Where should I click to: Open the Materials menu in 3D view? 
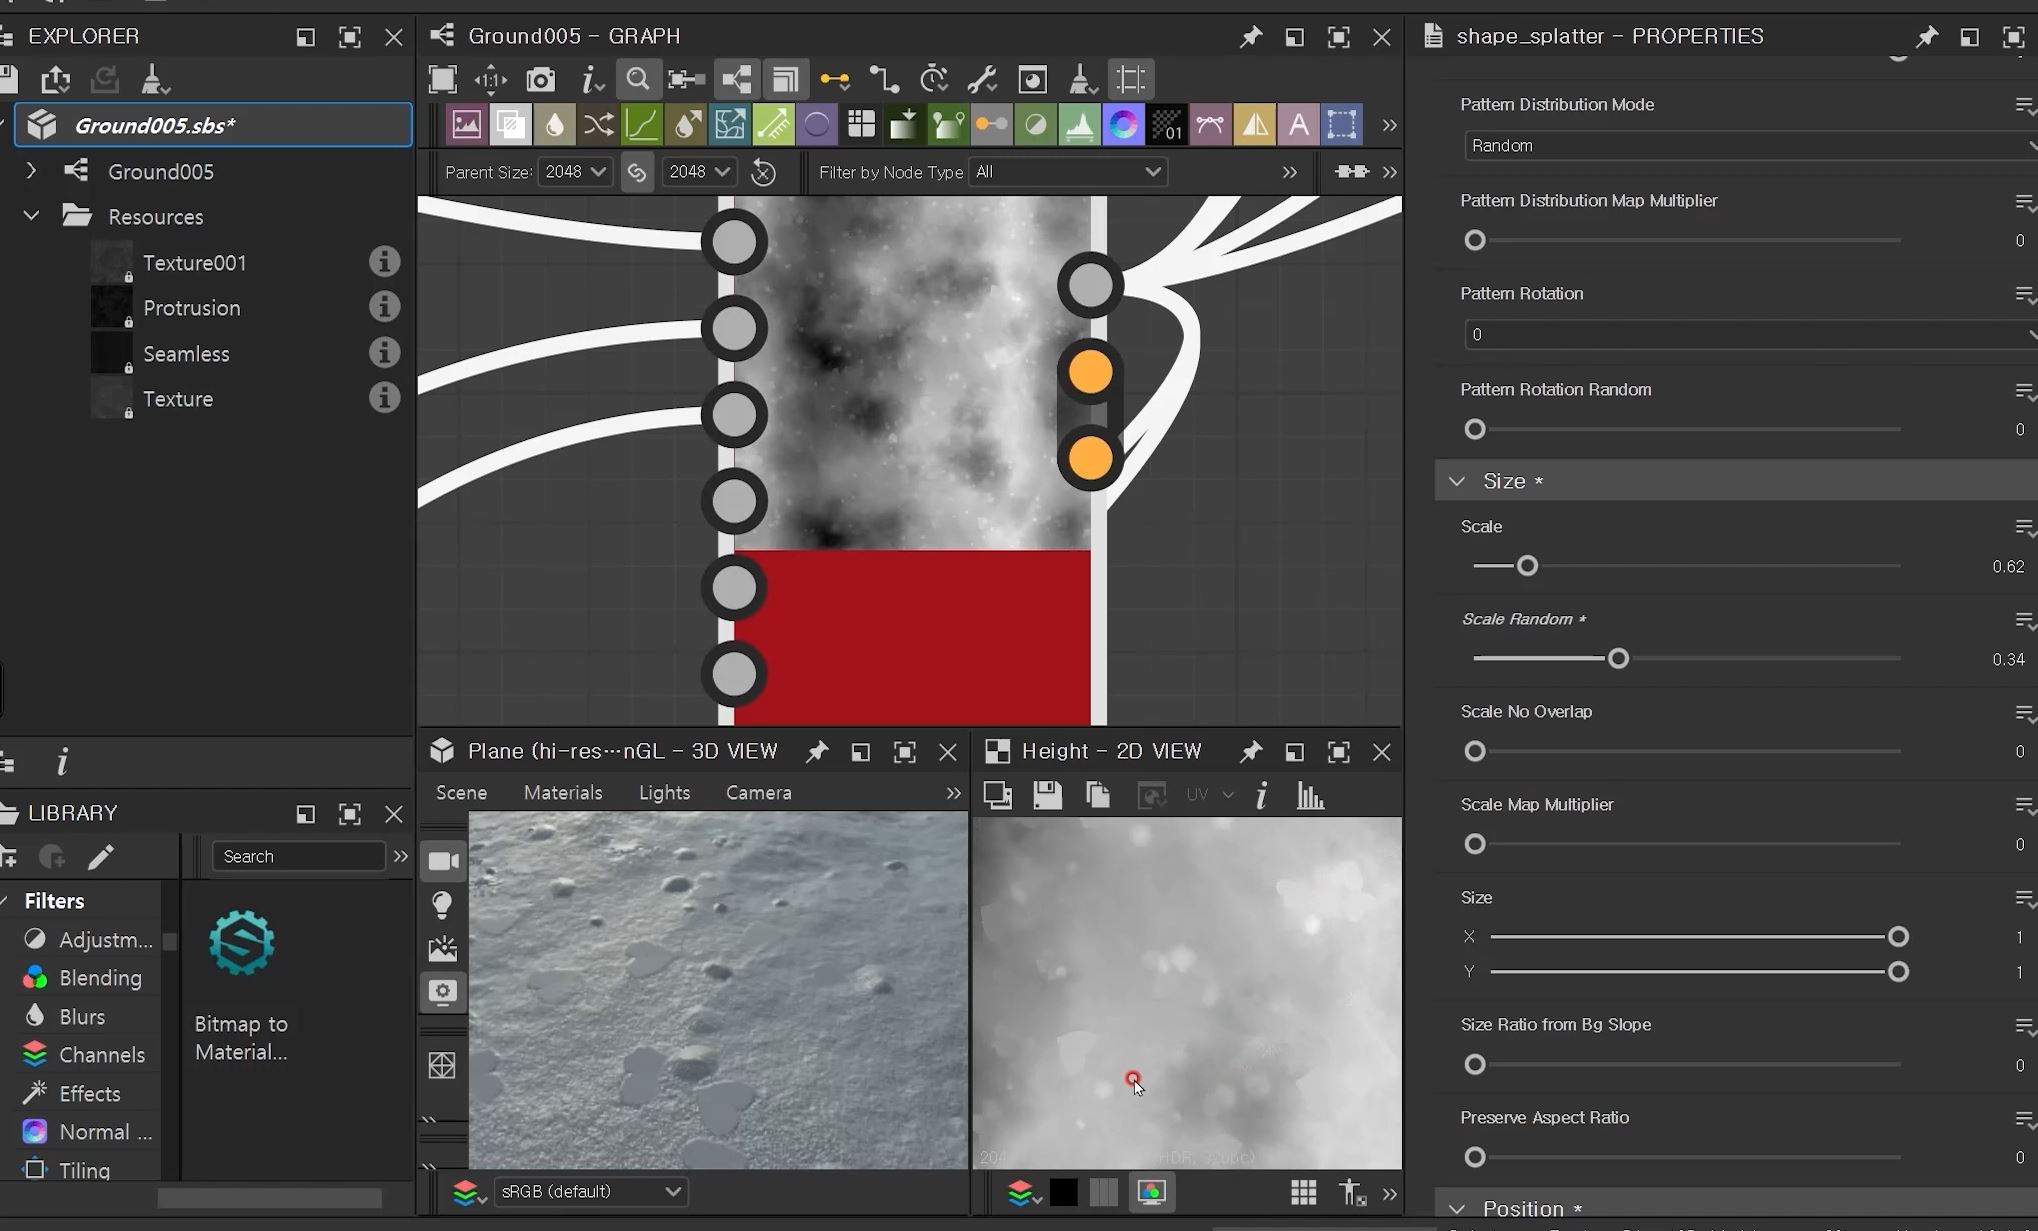[x=563, y=793]
